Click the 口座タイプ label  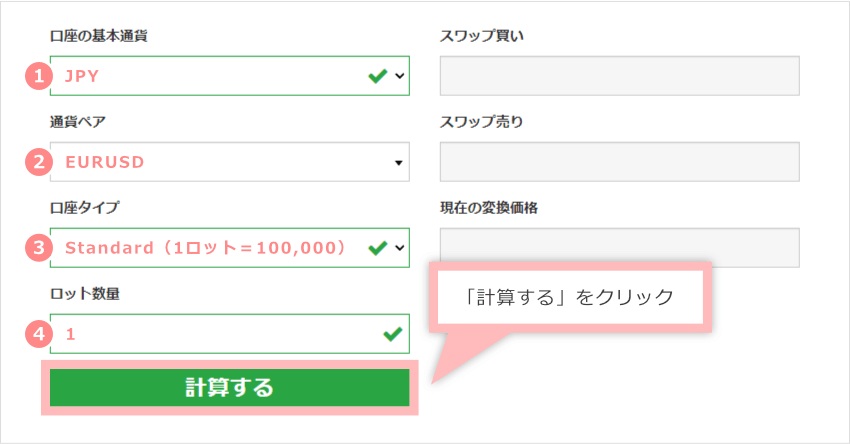pyautogui.click(x=84, y=208)
